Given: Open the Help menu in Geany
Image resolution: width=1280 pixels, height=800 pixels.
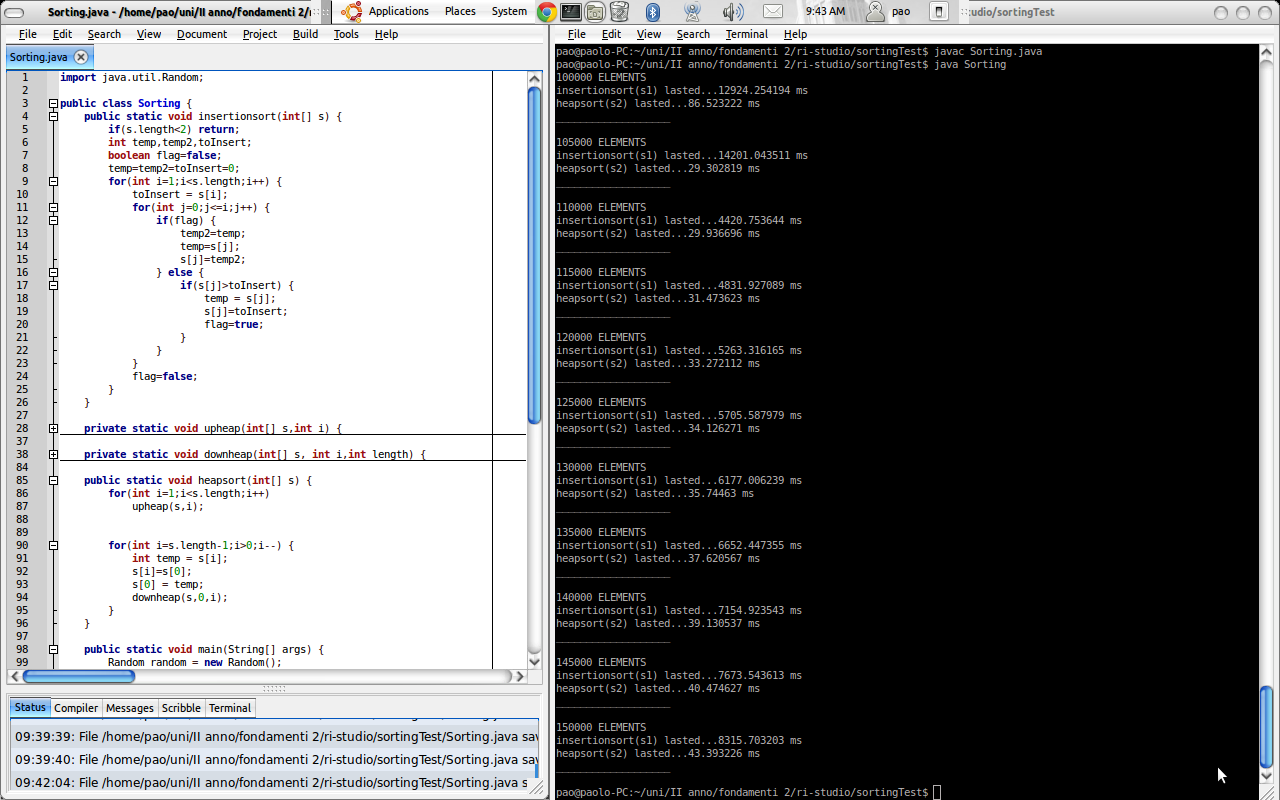Looking at the screenshot, I should pos(386,34).
